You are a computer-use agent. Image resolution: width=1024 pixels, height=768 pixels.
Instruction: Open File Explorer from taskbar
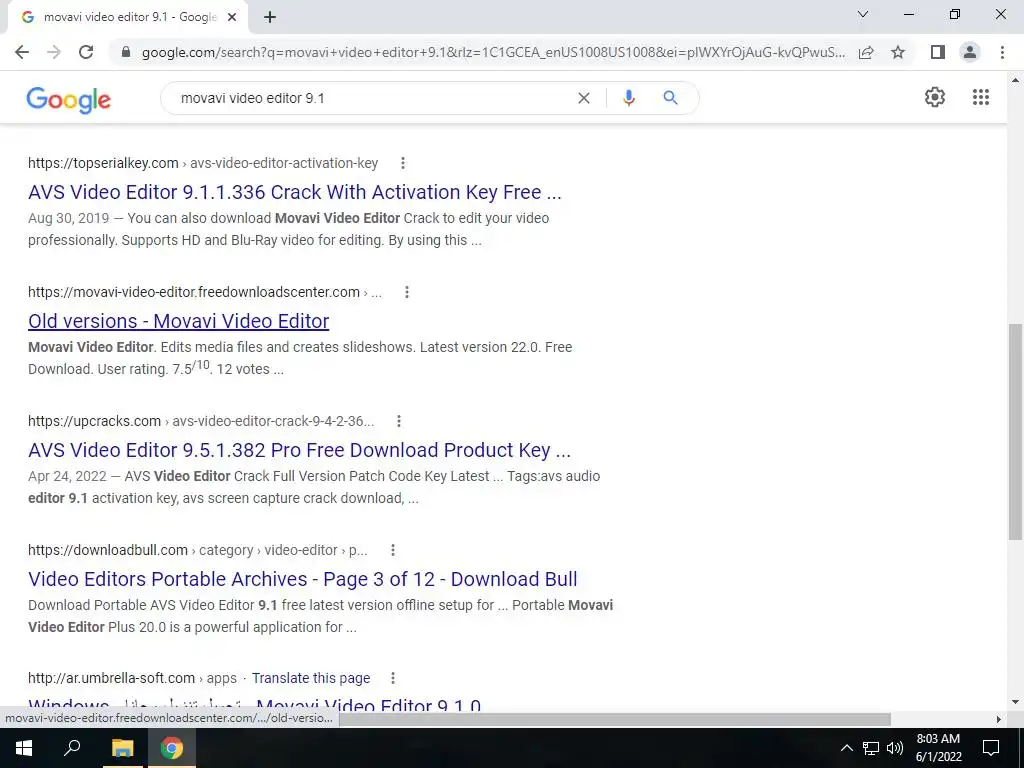coord(122,748)
